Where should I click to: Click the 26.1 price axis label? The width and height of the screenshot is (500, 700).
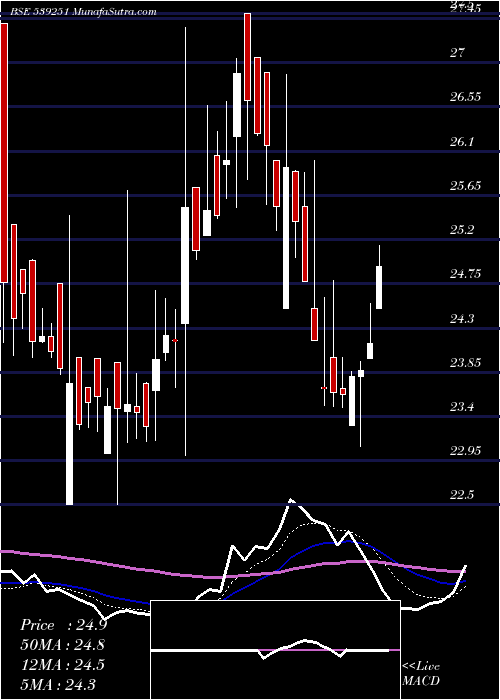point(462,142)
